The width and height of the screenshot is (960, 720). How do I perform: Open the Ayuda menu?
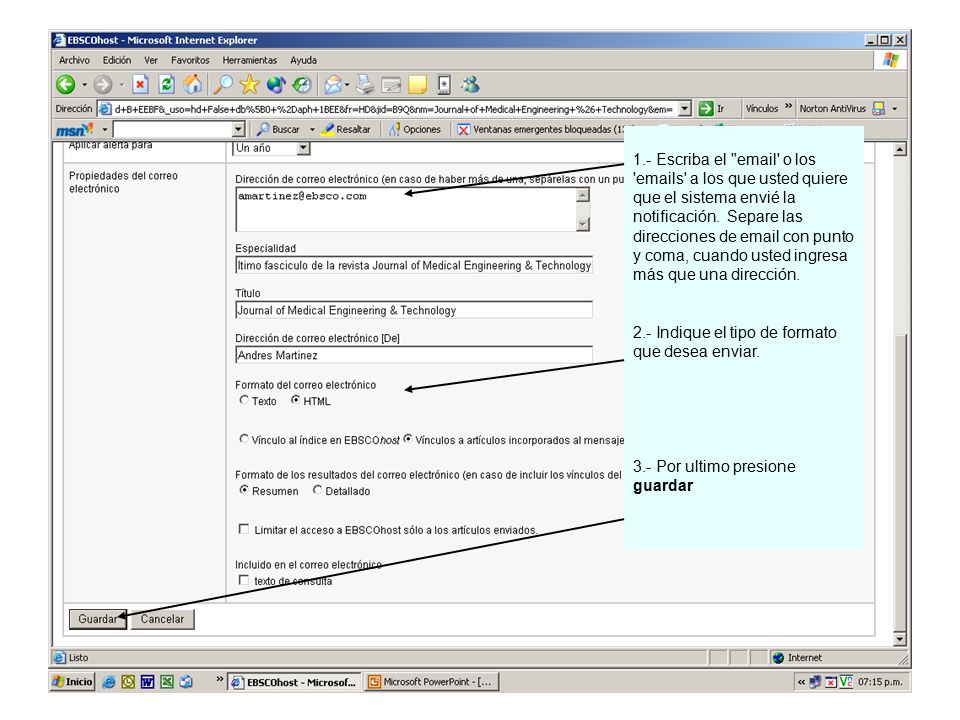tap(304, 60)
